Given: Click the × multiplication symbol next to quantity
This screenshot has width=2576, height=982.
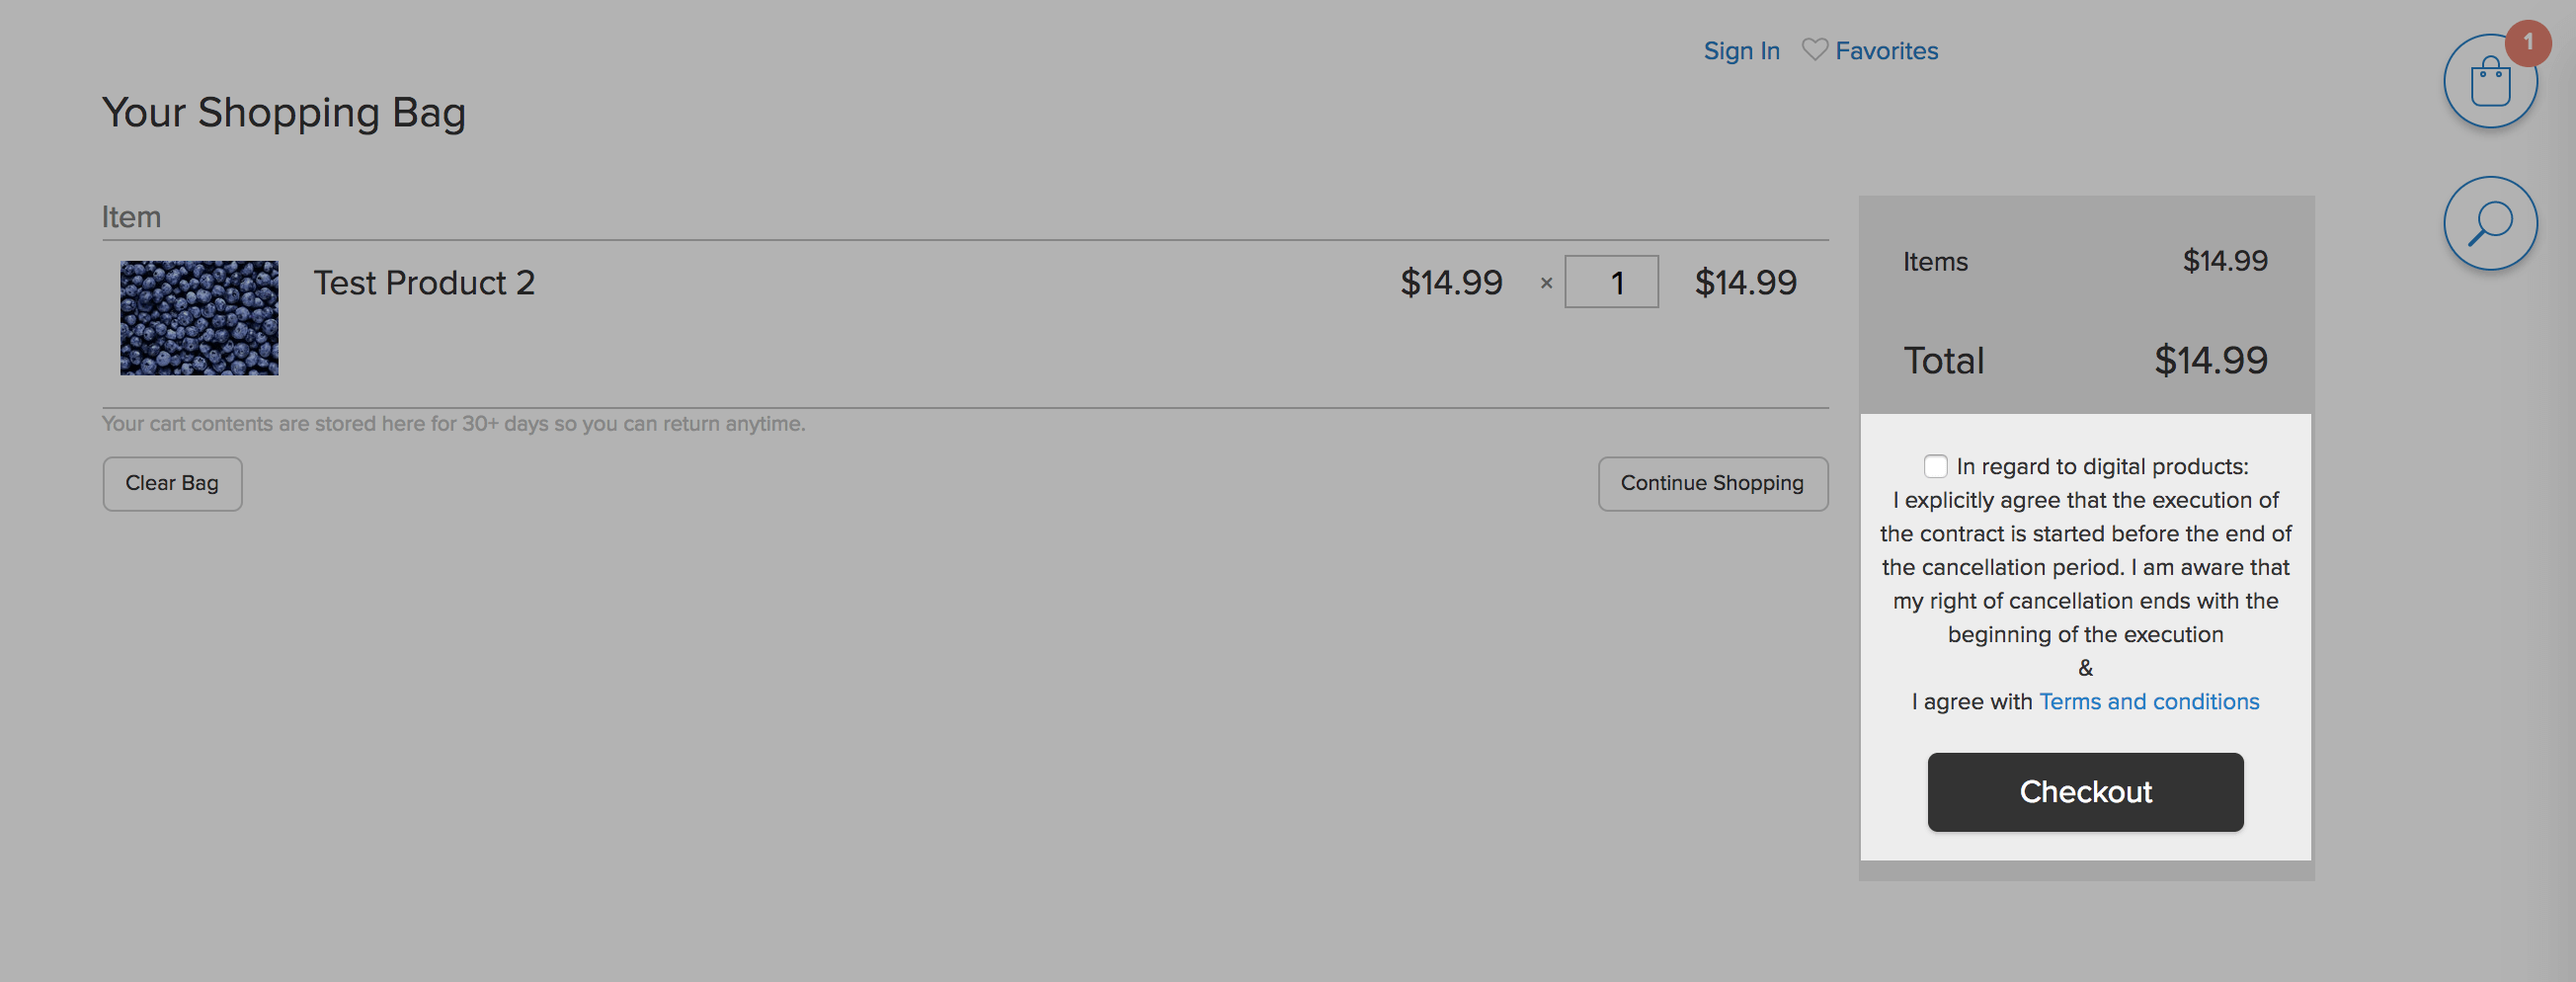Looking at the screenshot, I should pyautogui.click(x=1546, y=283).
